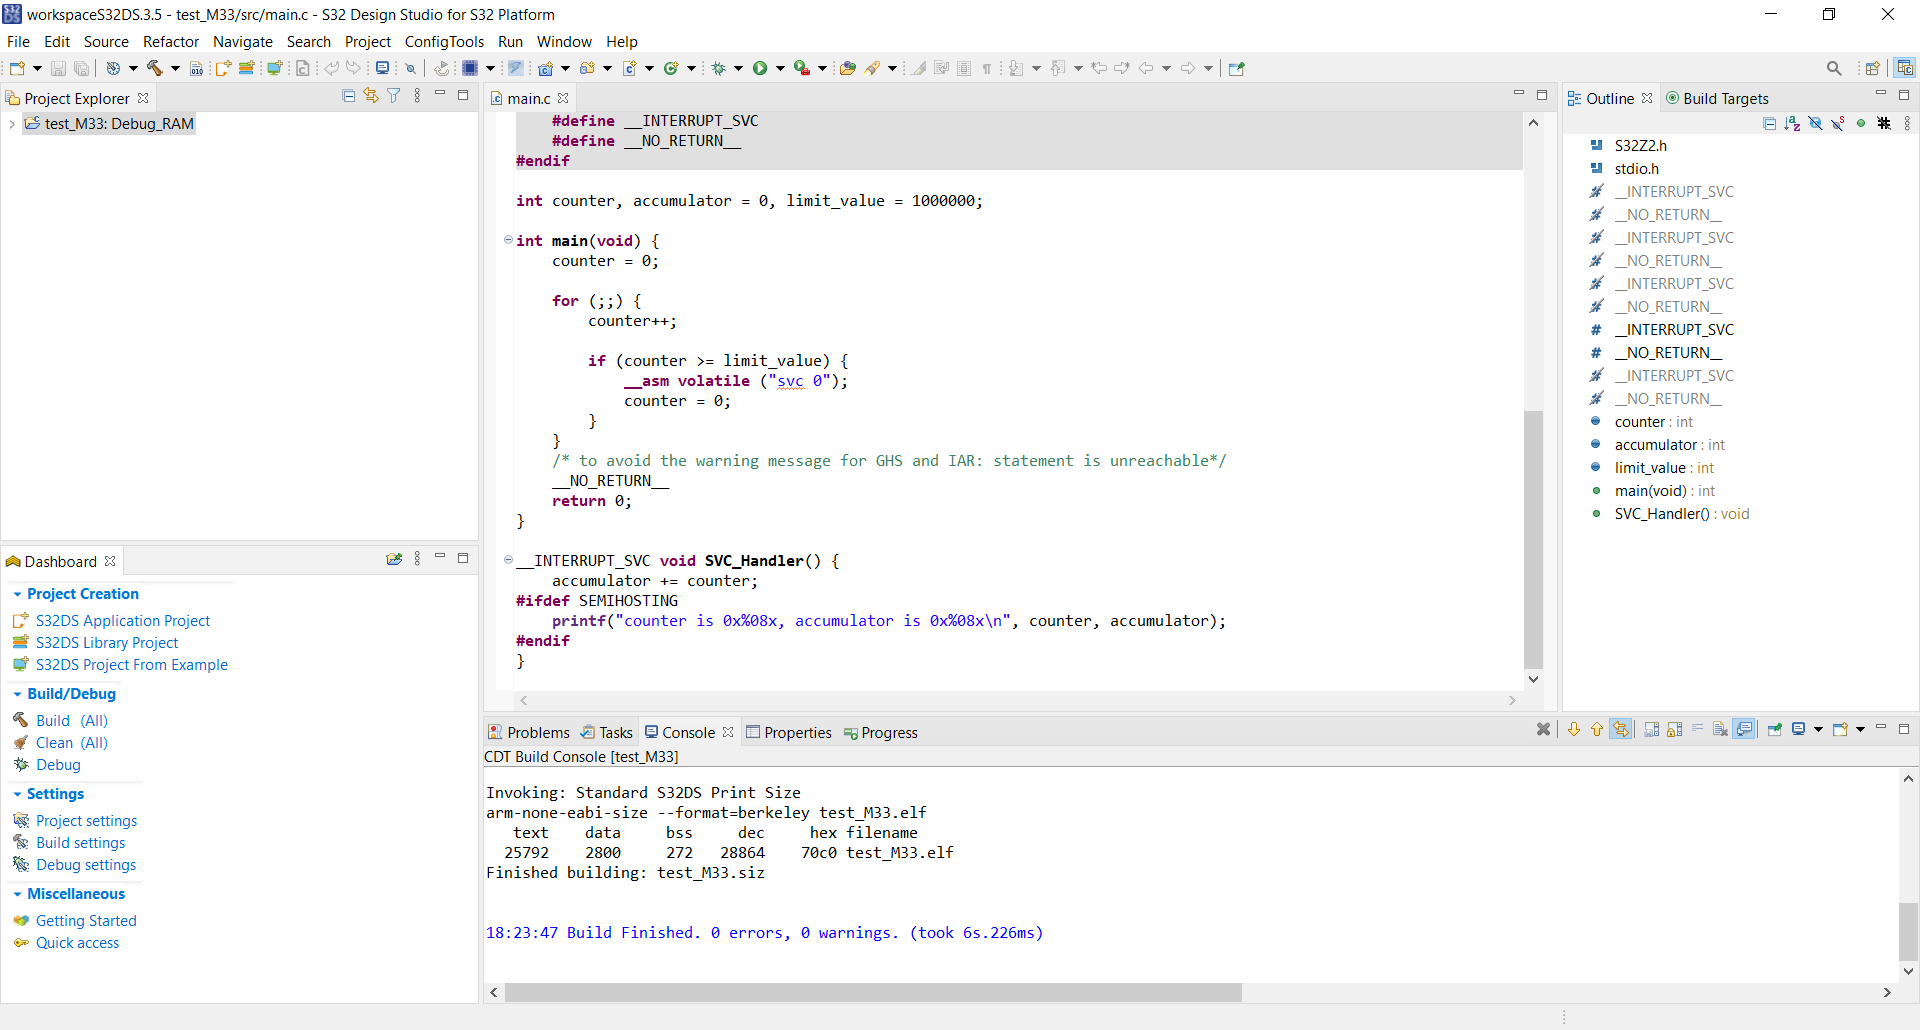Click S32DS Project From Example link

pos(132,665)
